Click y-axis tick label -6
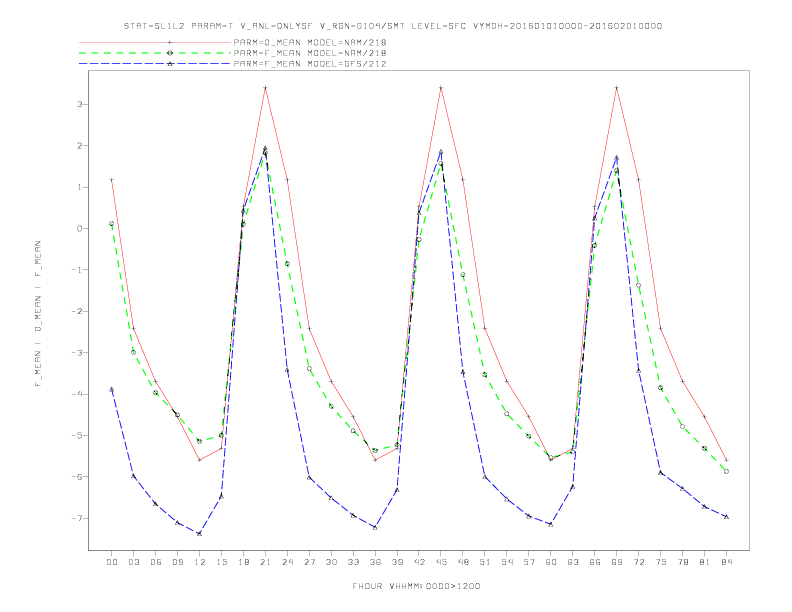Viewport: 792px width, 612px height. [x=77, y=477]
